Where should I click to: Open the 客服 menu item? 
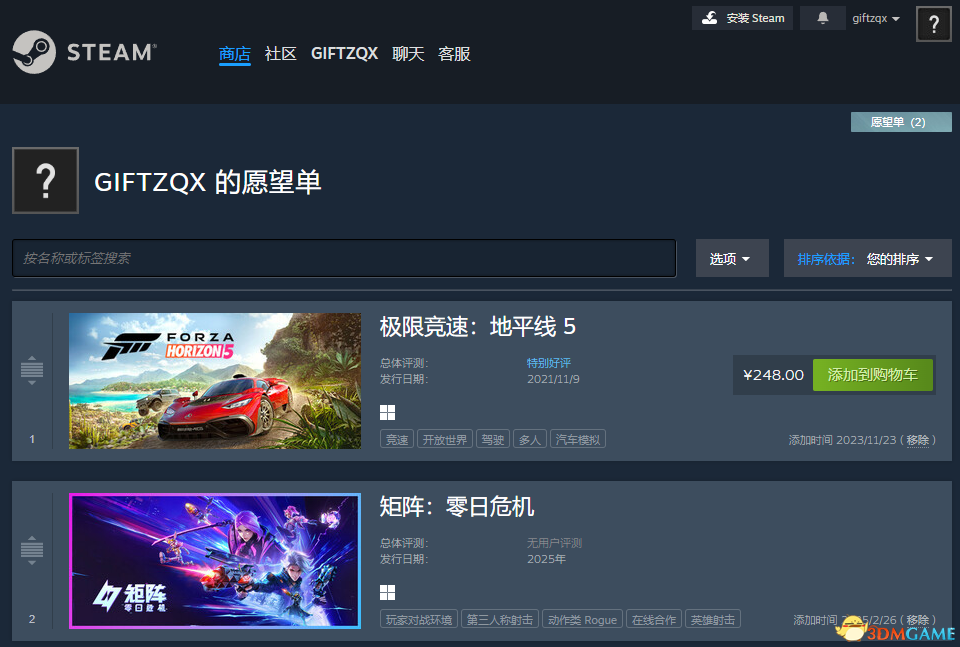tap(454, 54)
